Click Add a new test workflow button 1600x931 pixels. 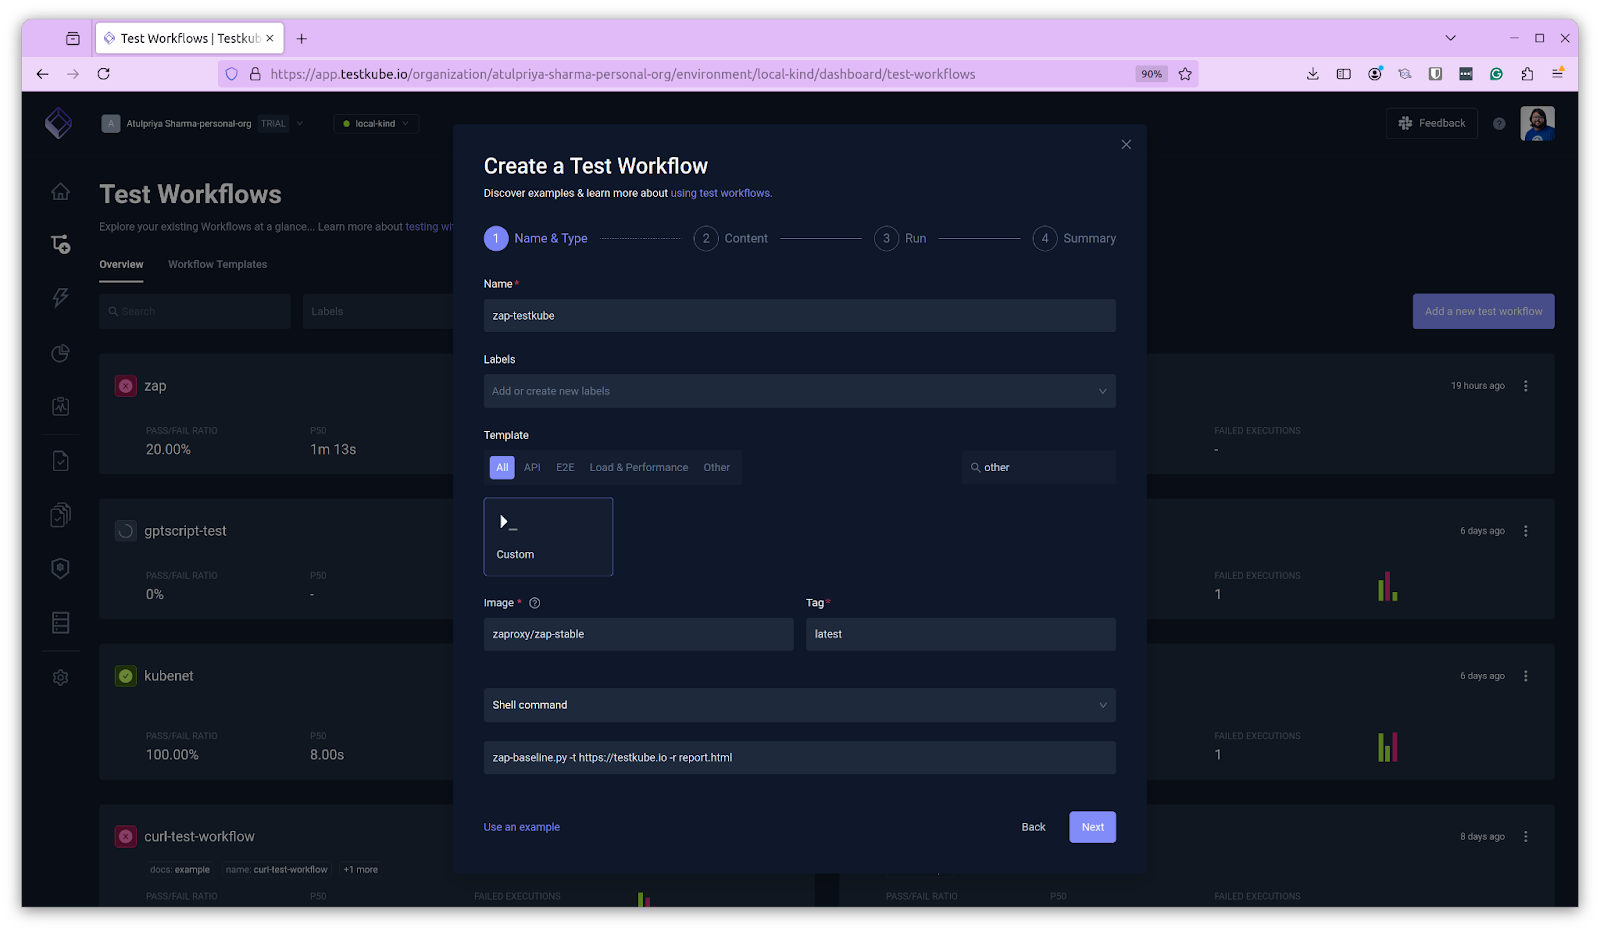click(1484, 311)
